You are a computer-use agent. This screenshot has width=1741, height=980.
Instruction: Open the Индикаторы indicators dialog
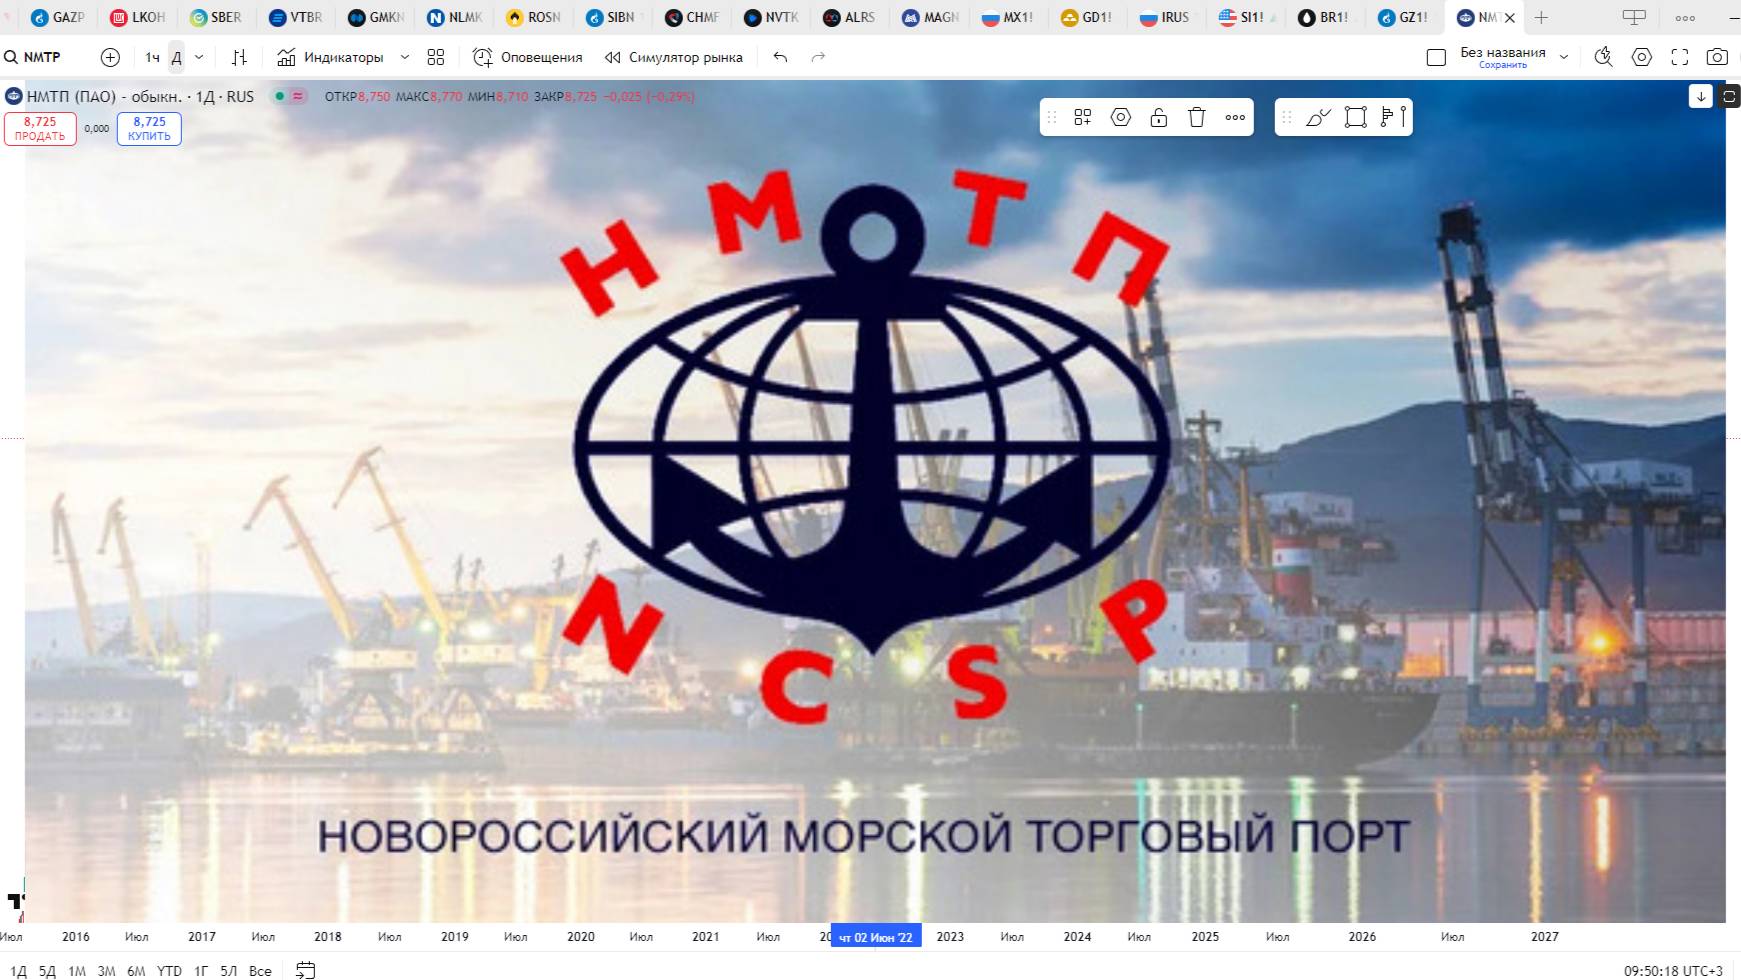(330, 57)
